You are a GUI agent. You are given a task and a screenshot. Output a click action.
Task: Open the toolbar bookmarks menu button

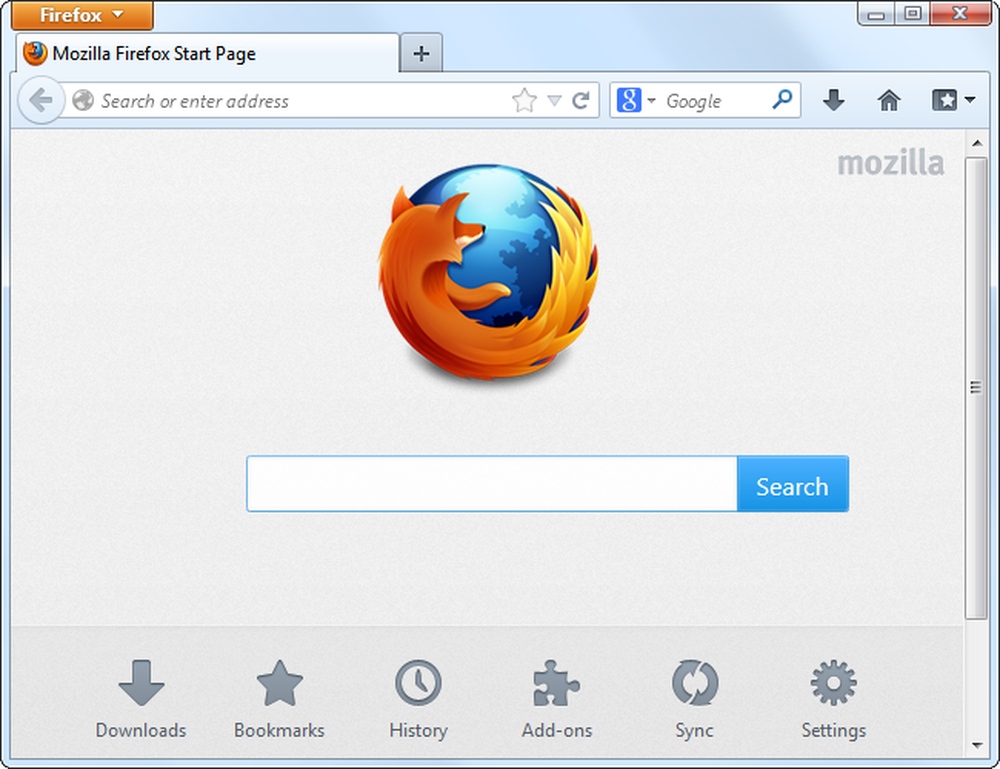tap(945, 100)
